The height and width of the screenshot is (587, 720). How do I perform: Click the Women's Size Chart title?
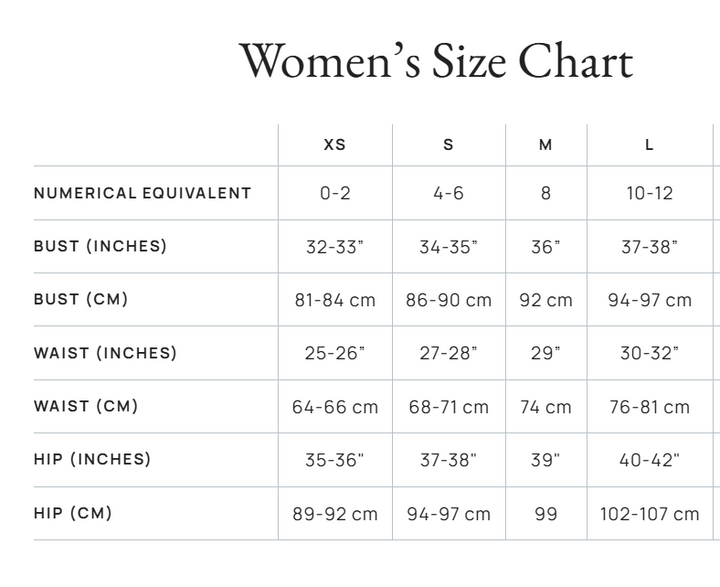(x=436, y=61)
